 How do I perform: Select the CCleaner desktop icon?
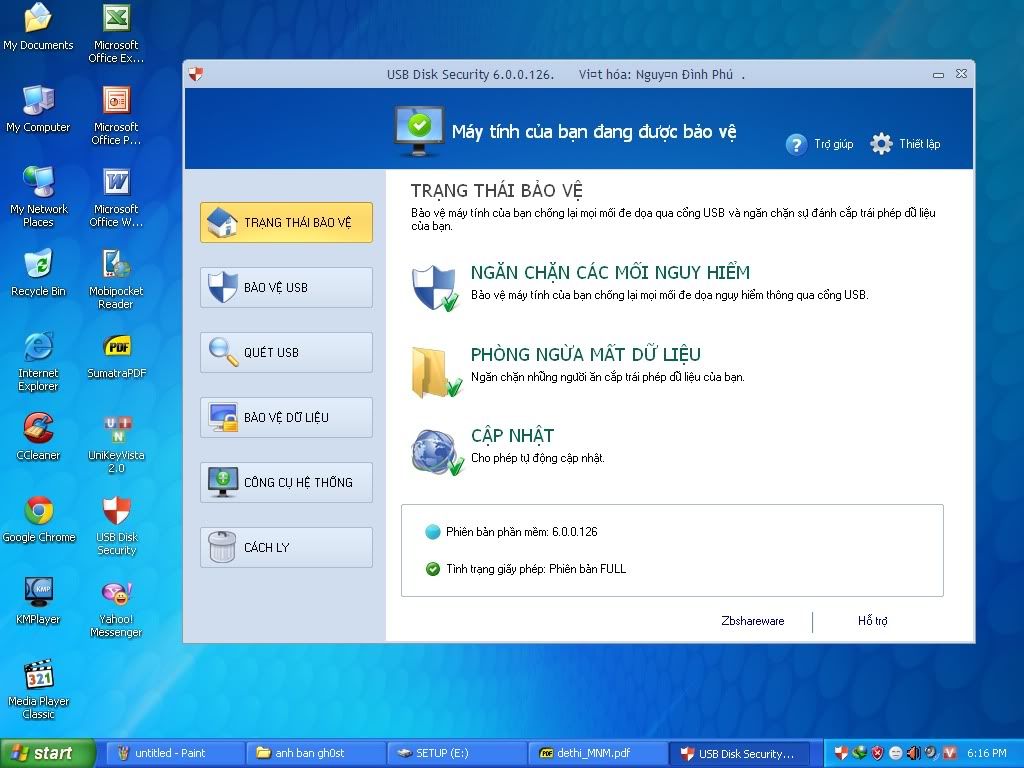coord(38,436)
